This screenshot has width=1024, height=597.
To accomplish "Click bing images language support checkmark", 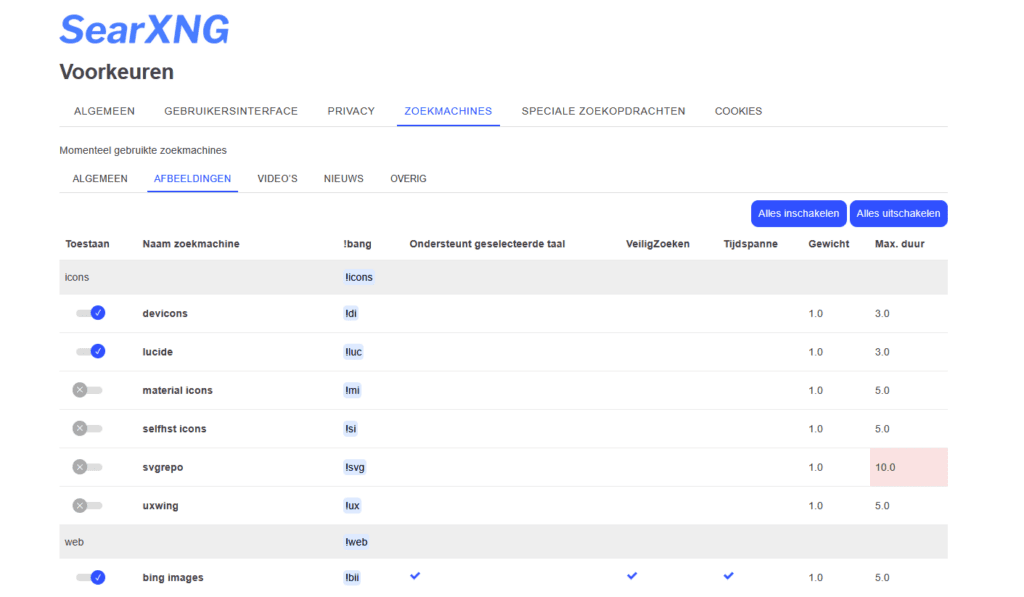I will coord(415,576).
